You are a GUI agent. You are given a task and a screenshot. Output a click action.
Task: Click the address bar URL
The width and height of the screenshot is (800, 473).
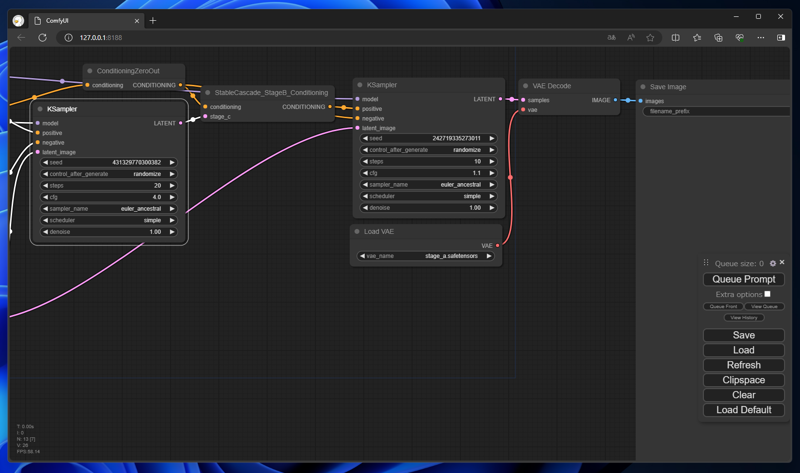pyautogui.click(x=101, y=38)
